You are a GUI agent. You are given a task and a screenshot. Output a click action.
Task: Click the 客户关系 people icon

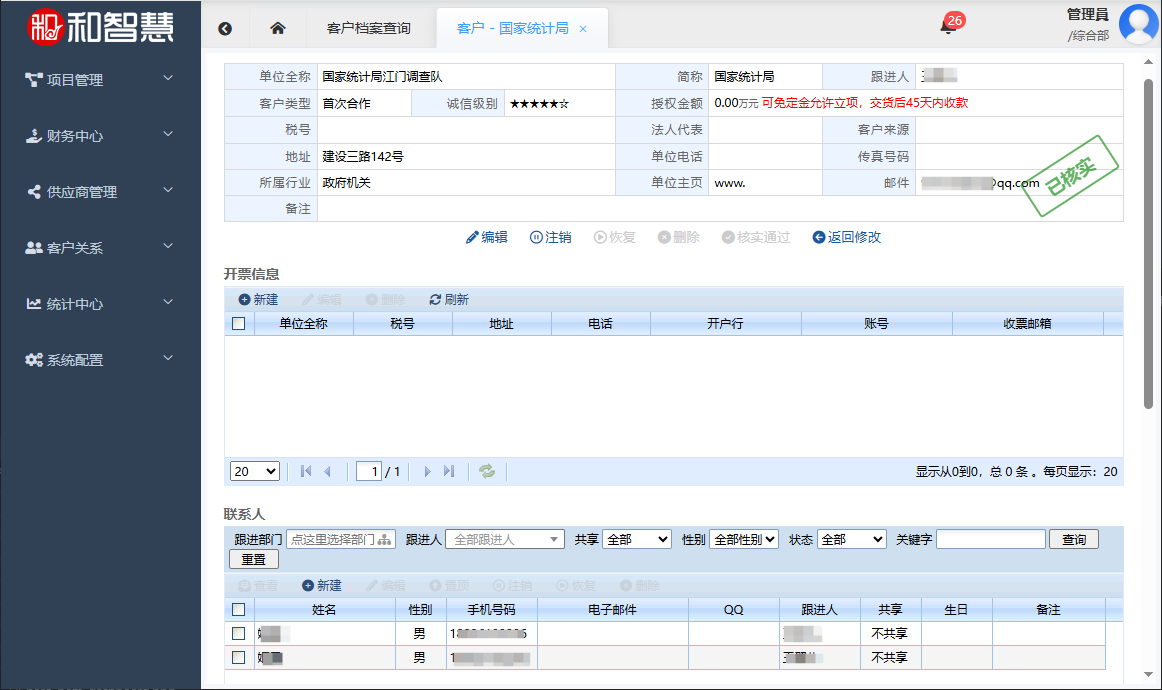click(x=34, y=248)
